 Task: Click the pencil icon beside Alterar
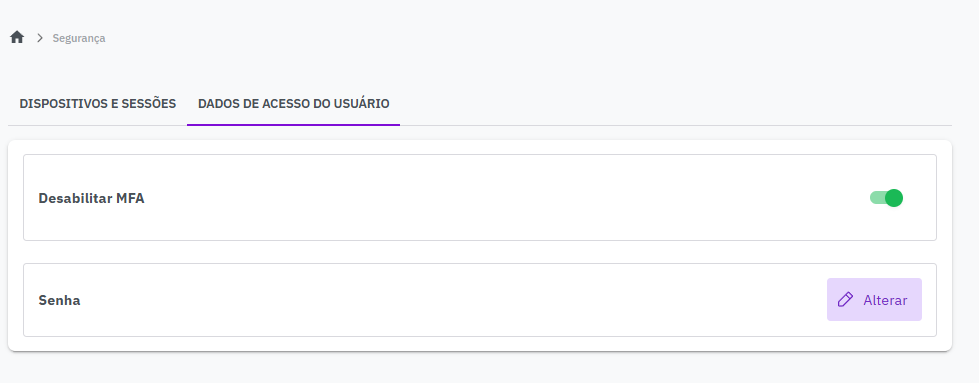(845, 300)
